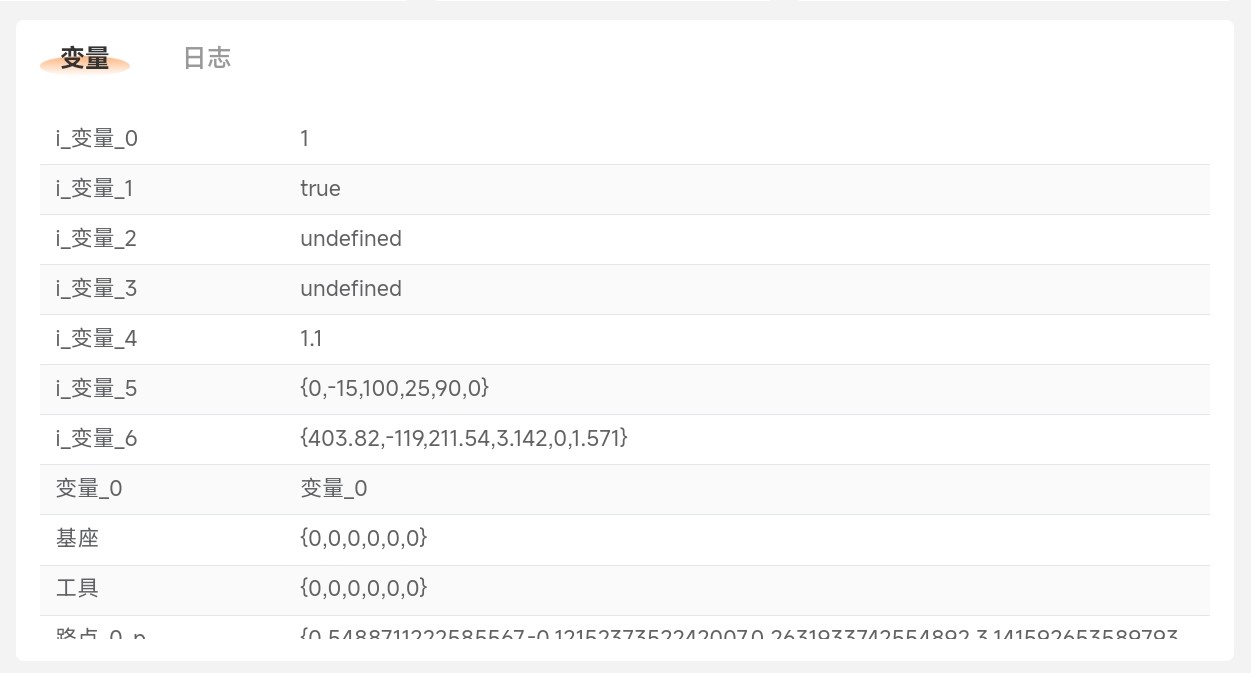Image resolution: width=1251 pixels, height=673 pixels.
Task: Select undefined value of i_变量_3
Action: point(351,289)
